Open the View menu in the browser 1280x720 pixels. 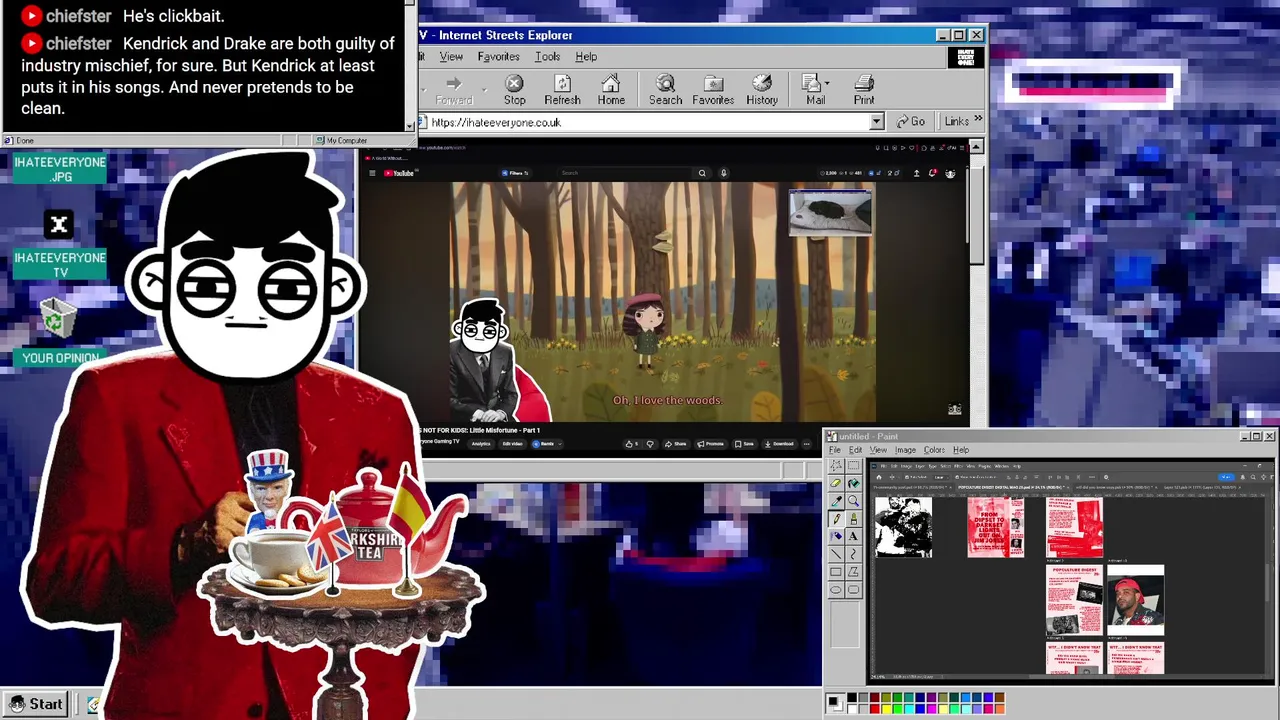click(x=451, y=57)
